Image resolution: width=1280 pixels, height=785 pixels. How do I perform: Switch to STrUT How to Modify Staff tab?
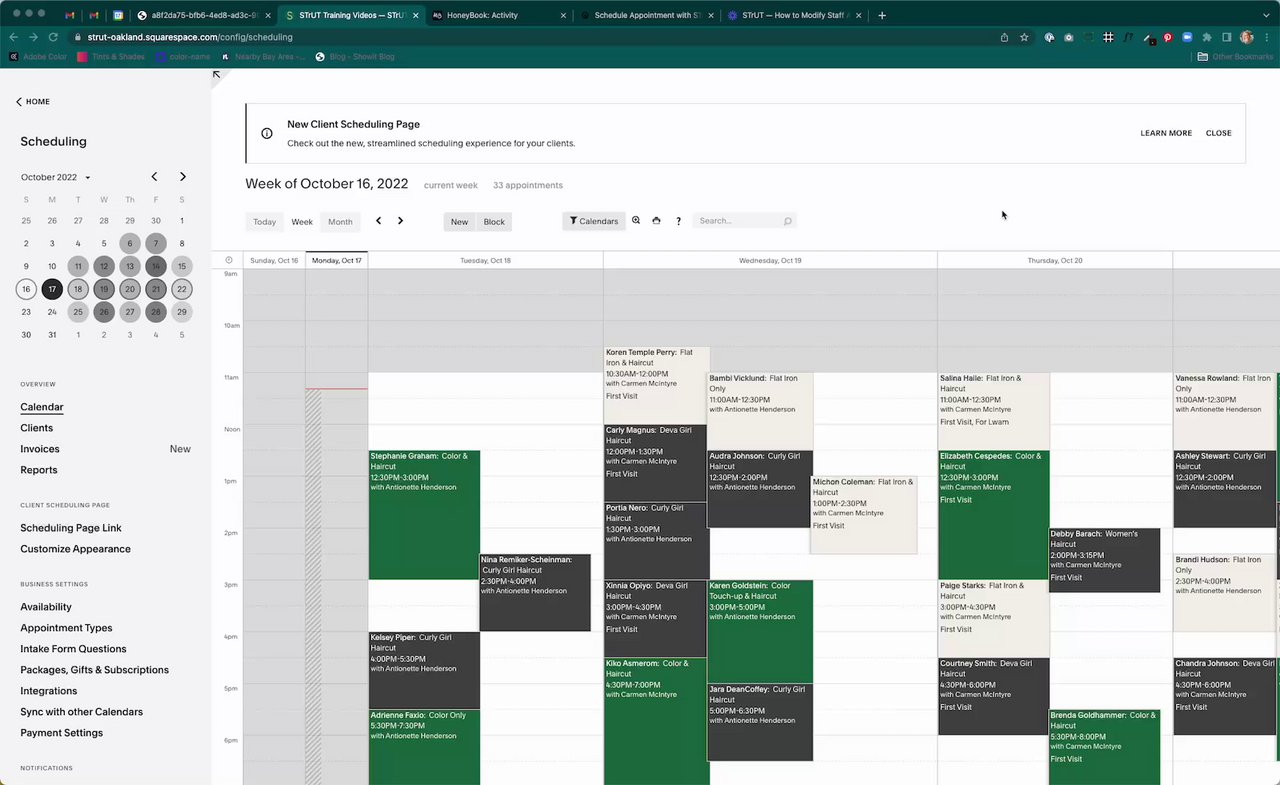[795, 15]
